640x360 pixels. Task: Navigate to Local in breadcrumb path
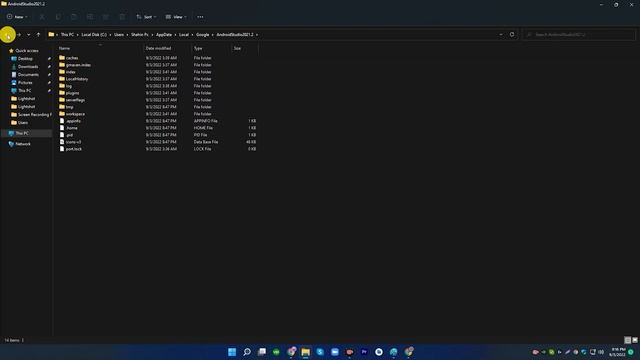coord(184,35)
